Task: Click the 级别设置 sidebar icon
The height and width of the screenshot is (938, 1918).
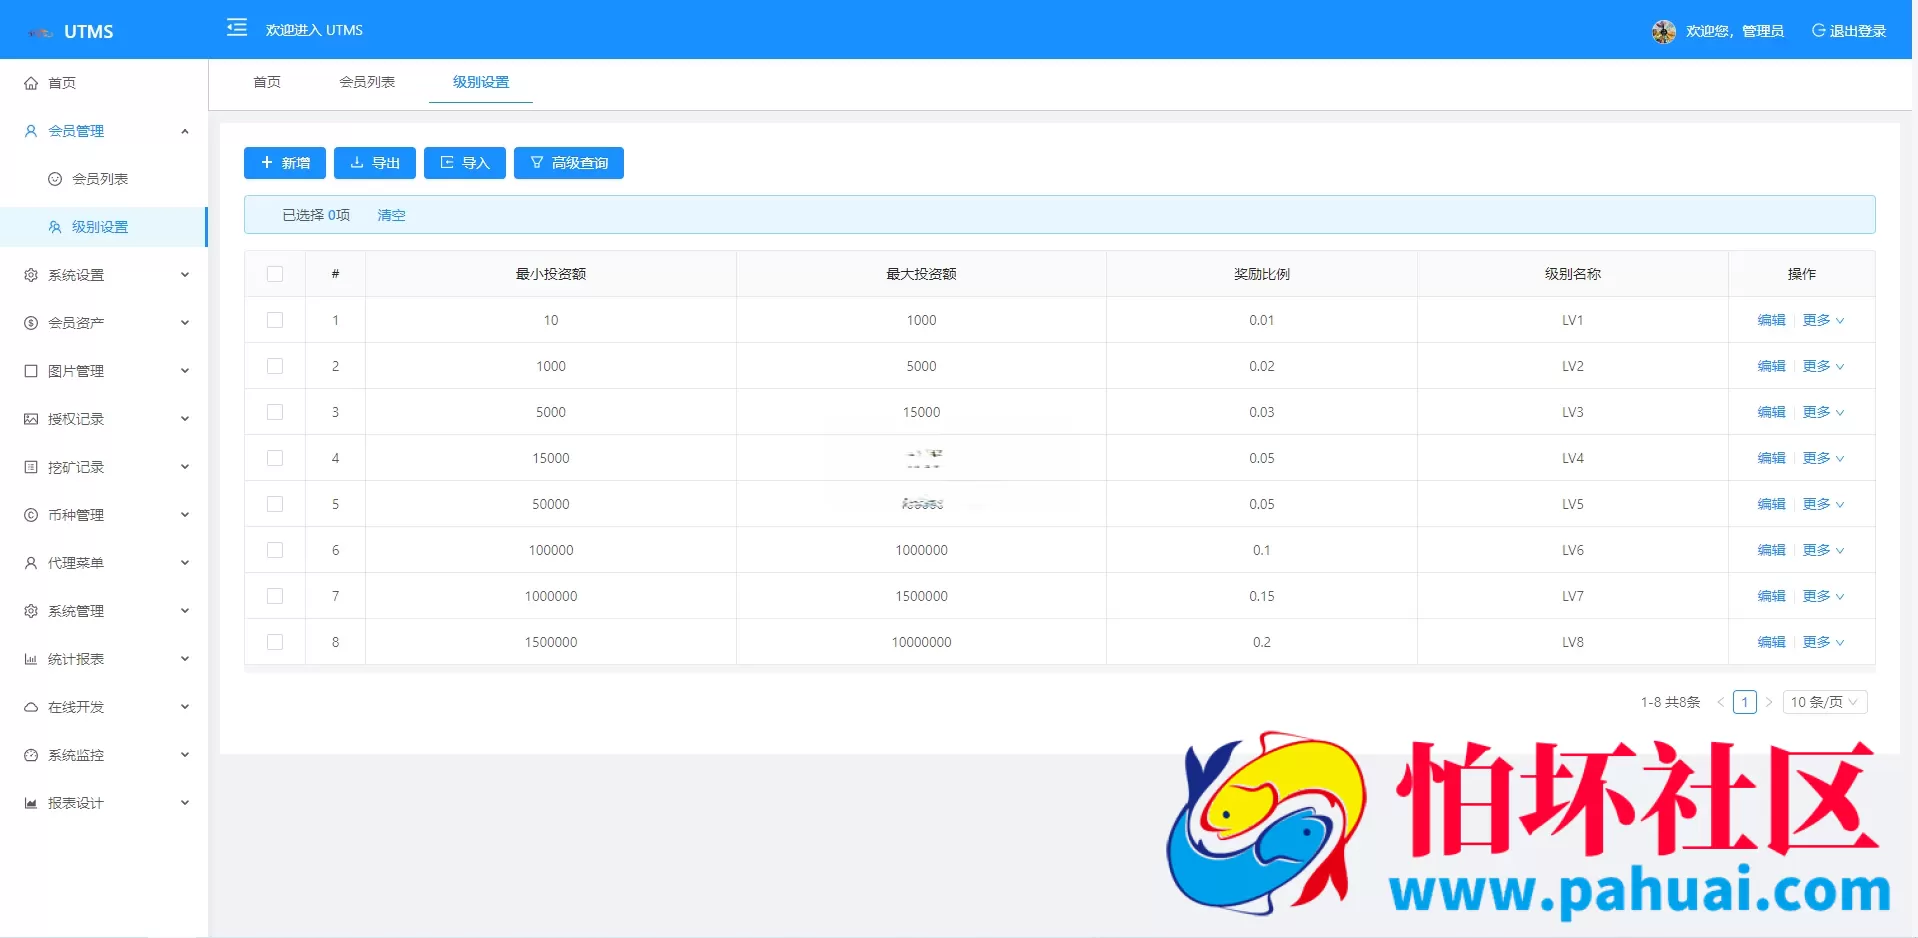Action: pyautogui.click(x=55, y=227)
